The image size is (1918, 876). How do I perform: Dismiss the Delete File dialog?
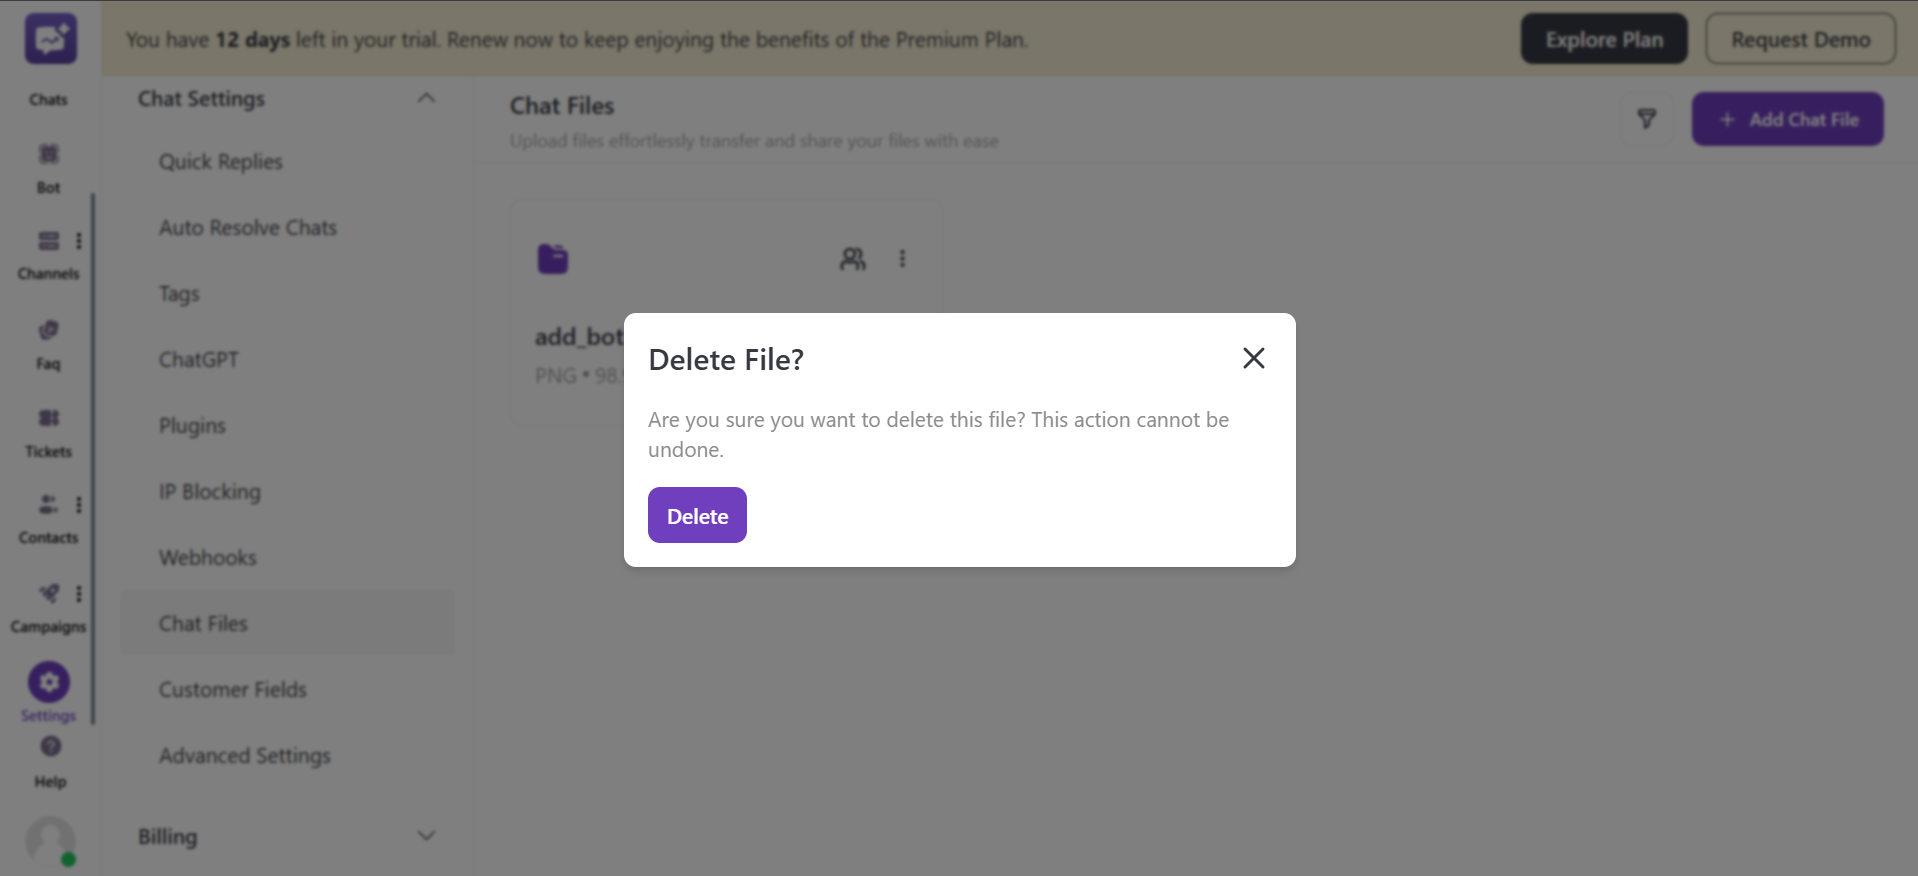[x=1253, y=357]
